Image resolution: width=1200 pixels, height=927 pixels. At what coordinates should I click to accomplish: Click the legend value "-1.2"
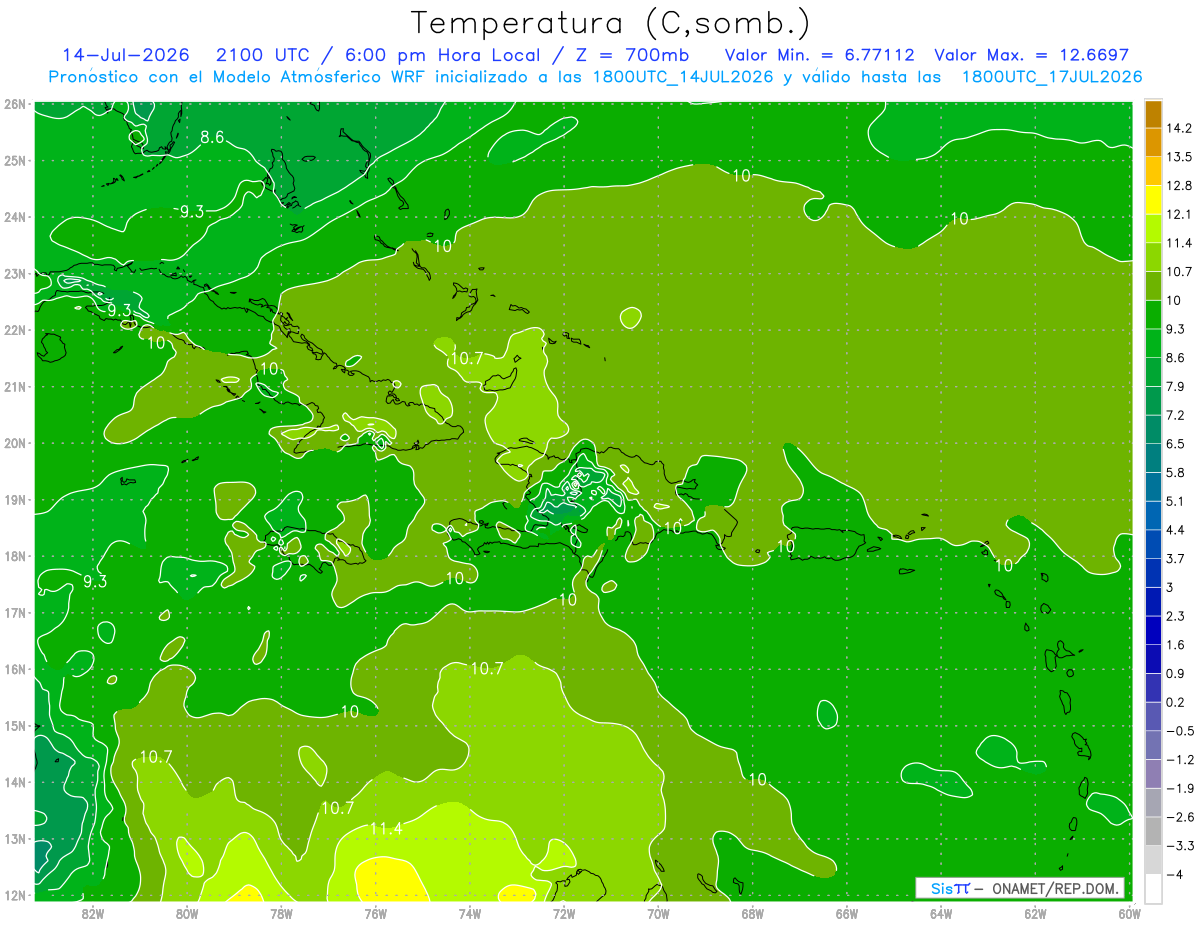(1180, 759)
